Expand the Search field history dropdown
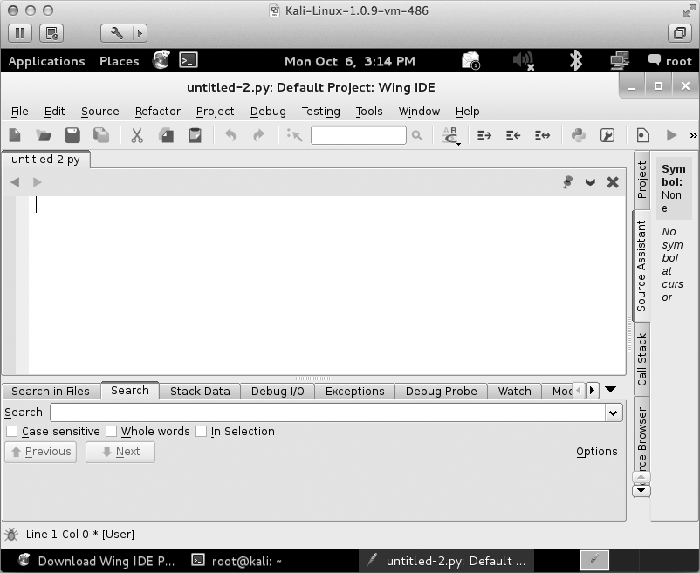Viewport: 700px width, 573px height. [613, 412]
